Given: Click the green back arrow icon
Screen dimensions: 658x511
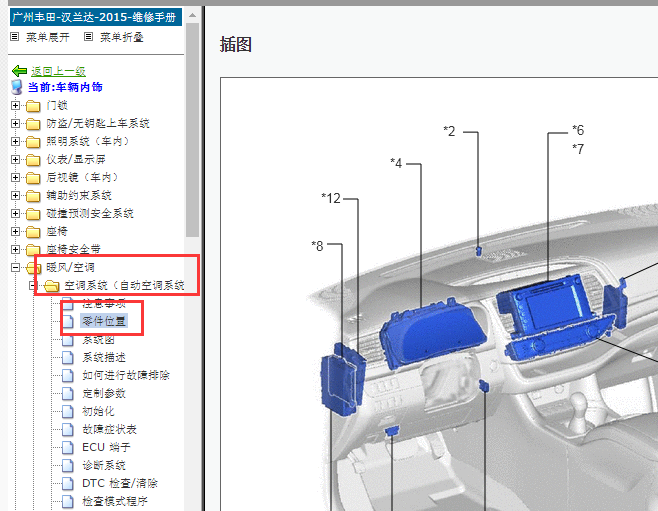Looking at the screenshot, I should (x=19, y=71).
